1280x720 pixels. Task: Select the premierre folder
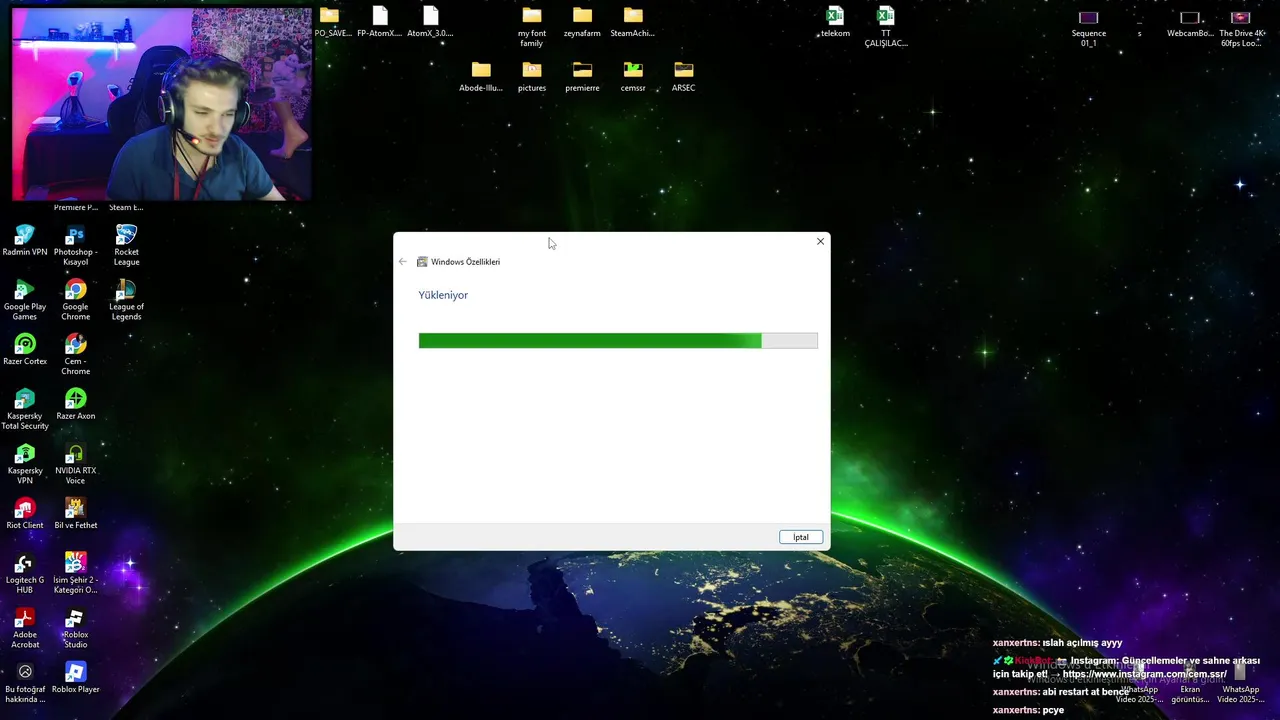[x=582, y=76]
